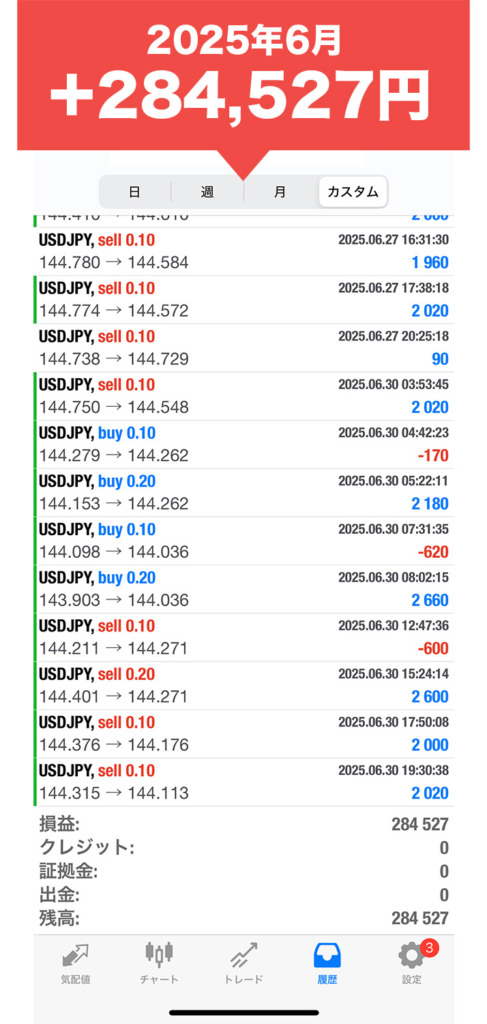The image size is (487, 1024).
Task: Open the sell trade with loss -600
Action: tap(243, 638)
